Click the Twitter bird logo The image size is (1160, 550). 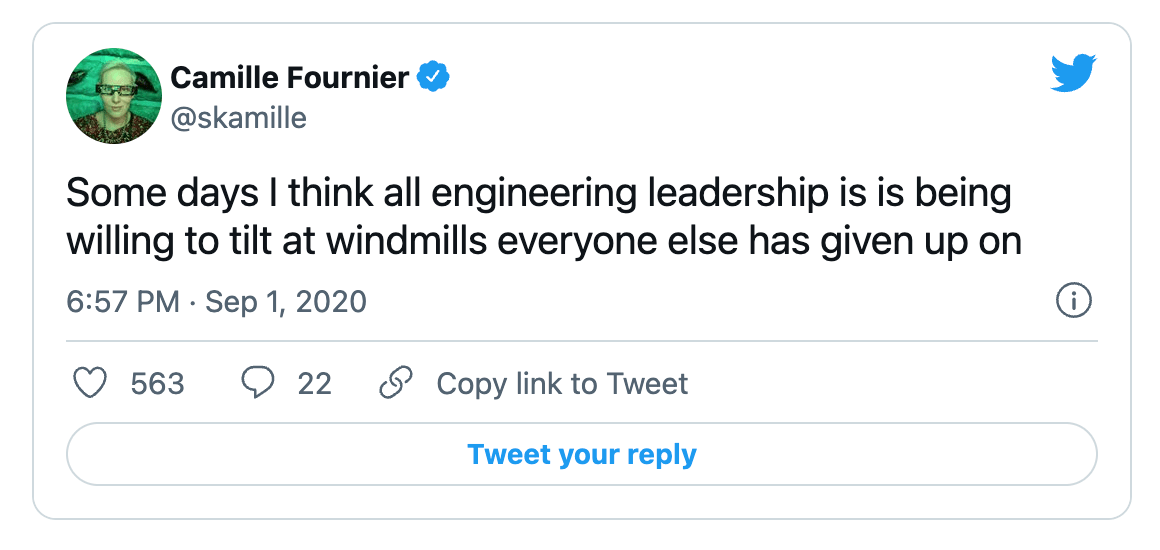coord(1073,73)
